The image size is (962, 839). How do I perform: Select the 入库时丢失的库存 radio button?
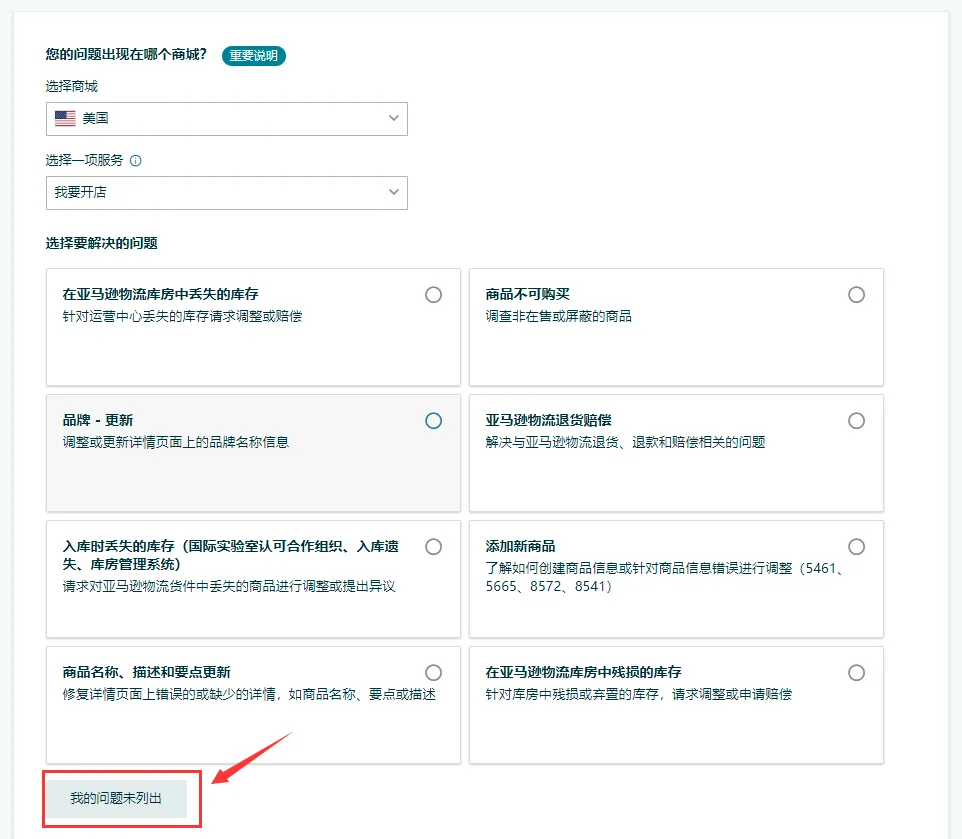click(433, 546)
